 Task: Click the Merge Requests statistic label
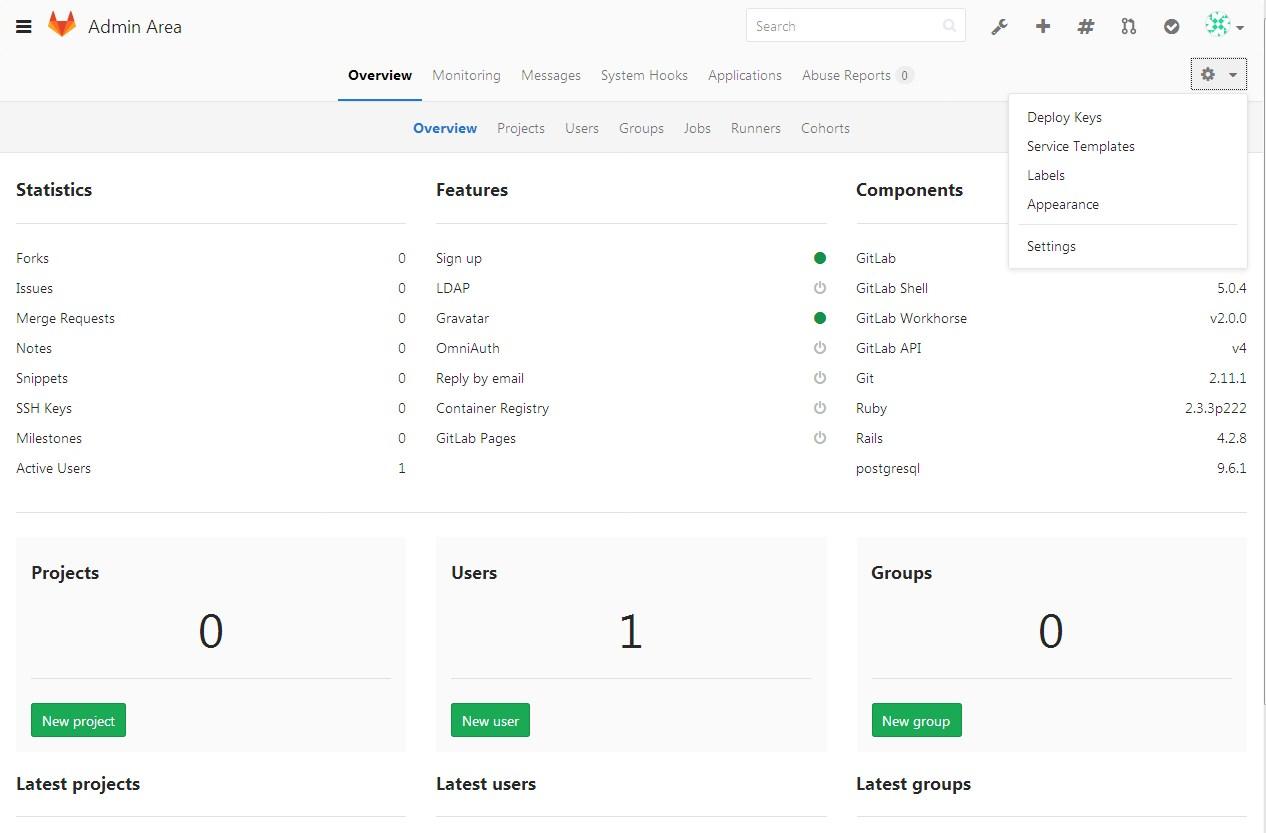pyautogui.click(x=65, y=318)
